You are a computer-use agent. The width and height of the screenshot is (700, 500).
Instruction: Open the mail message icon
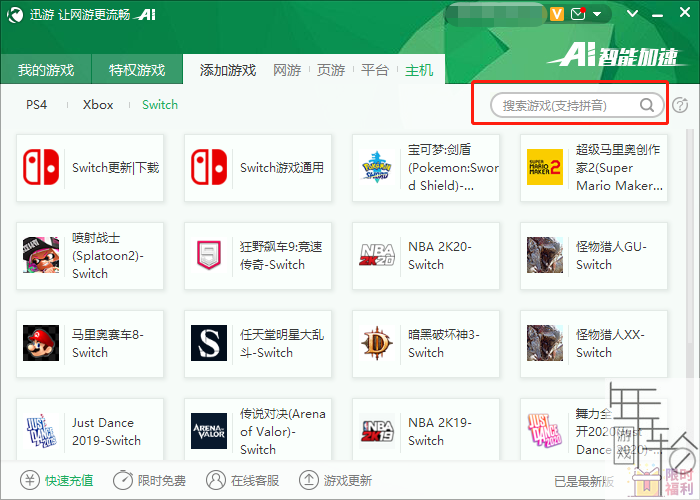pyautogui.click(x=578, y=14)
